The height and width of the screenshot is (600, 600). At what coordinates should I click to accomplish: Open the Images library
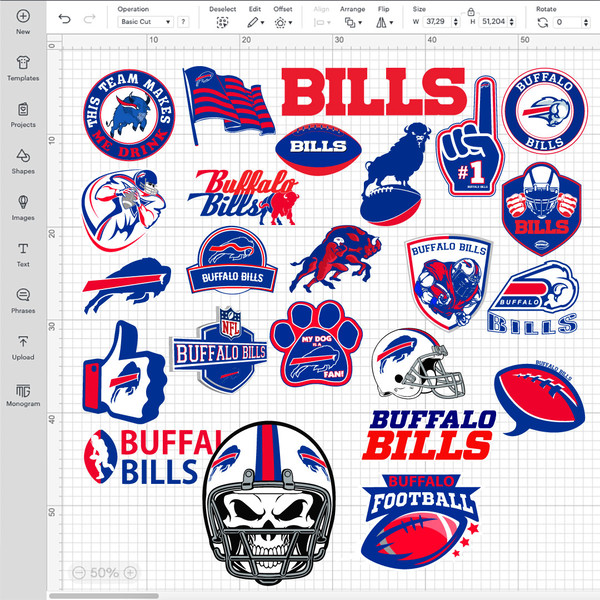point(23,203)
